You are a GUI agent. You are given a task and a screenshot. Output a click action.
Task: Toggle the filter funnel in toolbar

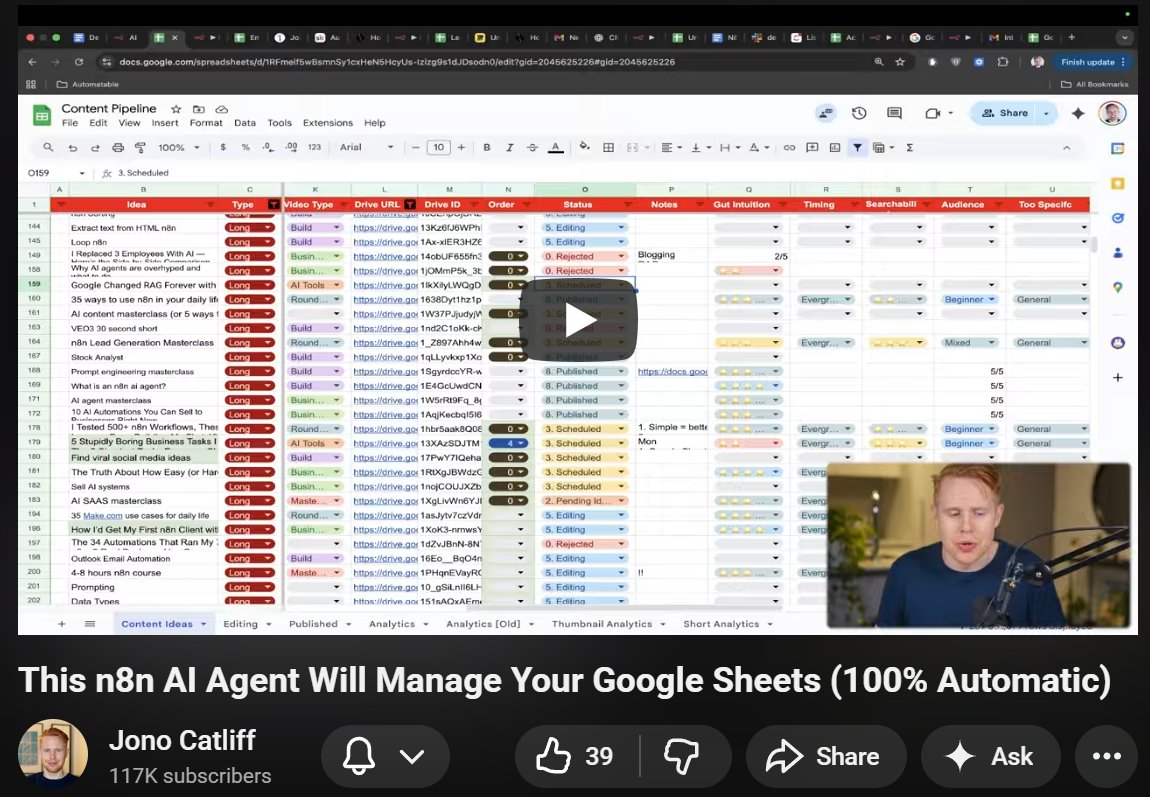(857, 147)
